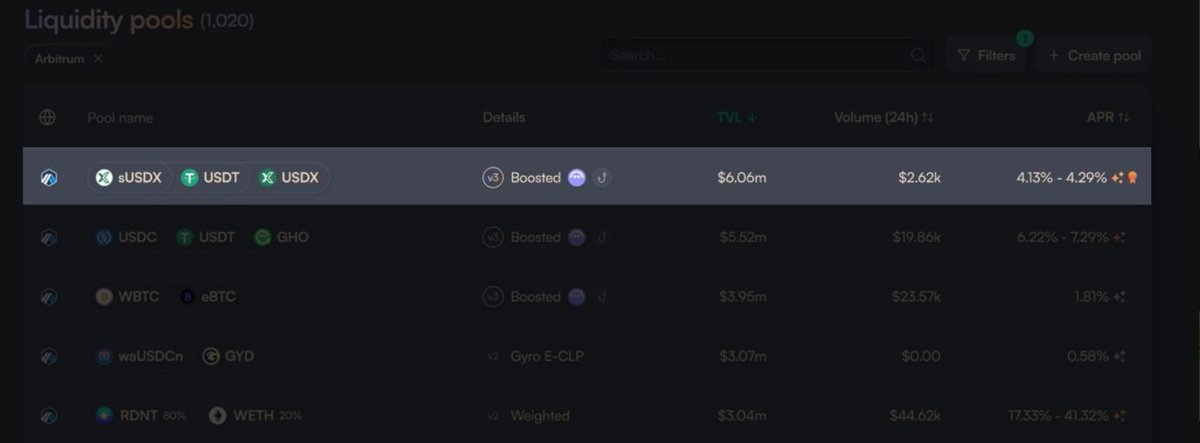The image size is (1200, 443).
Task: Click the purple Aave boost icon in first row
Action: [577, 177]
